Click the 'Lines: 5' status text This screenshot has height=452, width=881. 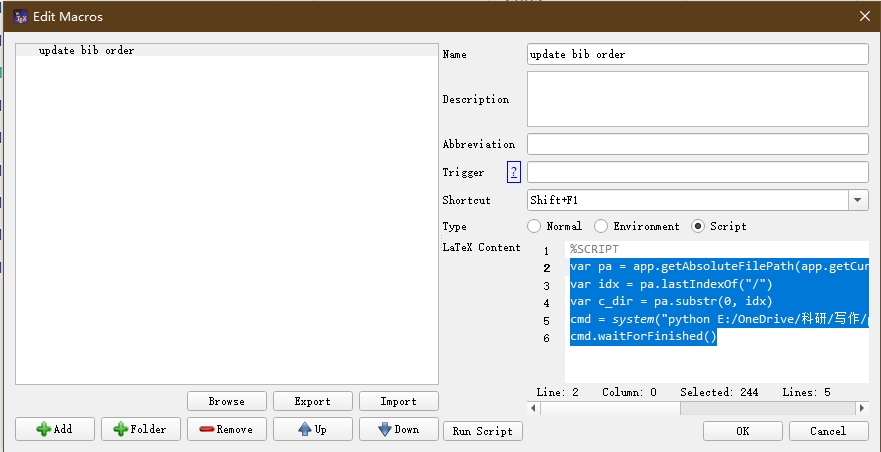[x=806, y=392]
